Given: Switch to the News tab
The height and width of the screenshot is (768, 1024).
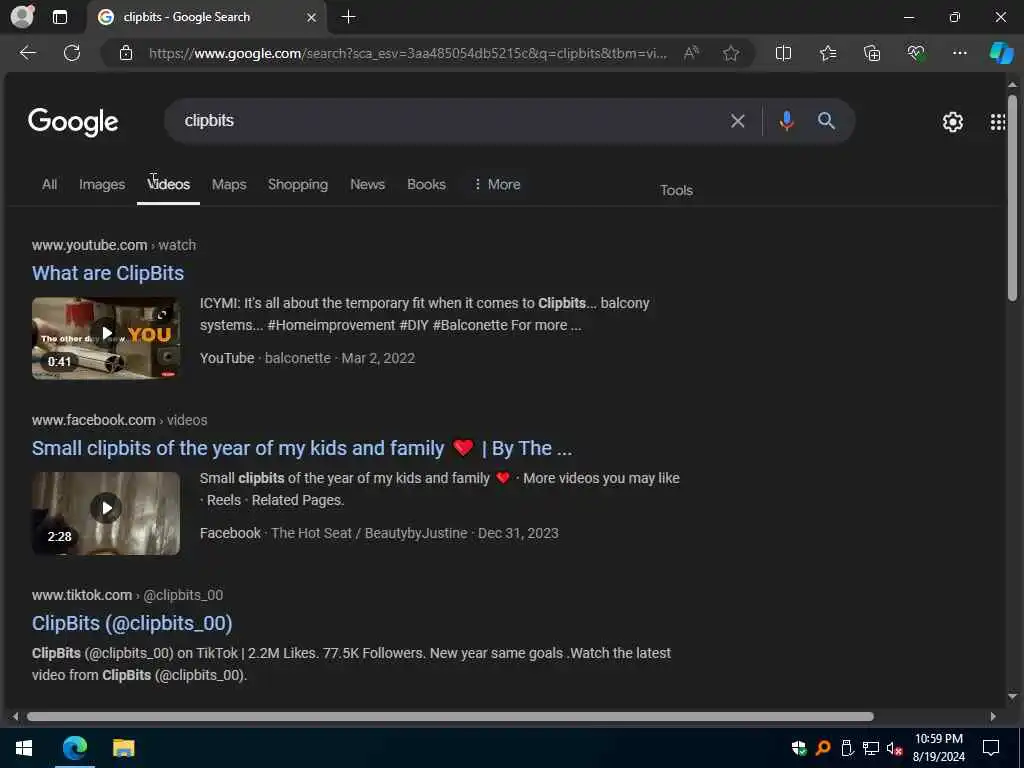Looking at the screenshot, I should 368,185.
